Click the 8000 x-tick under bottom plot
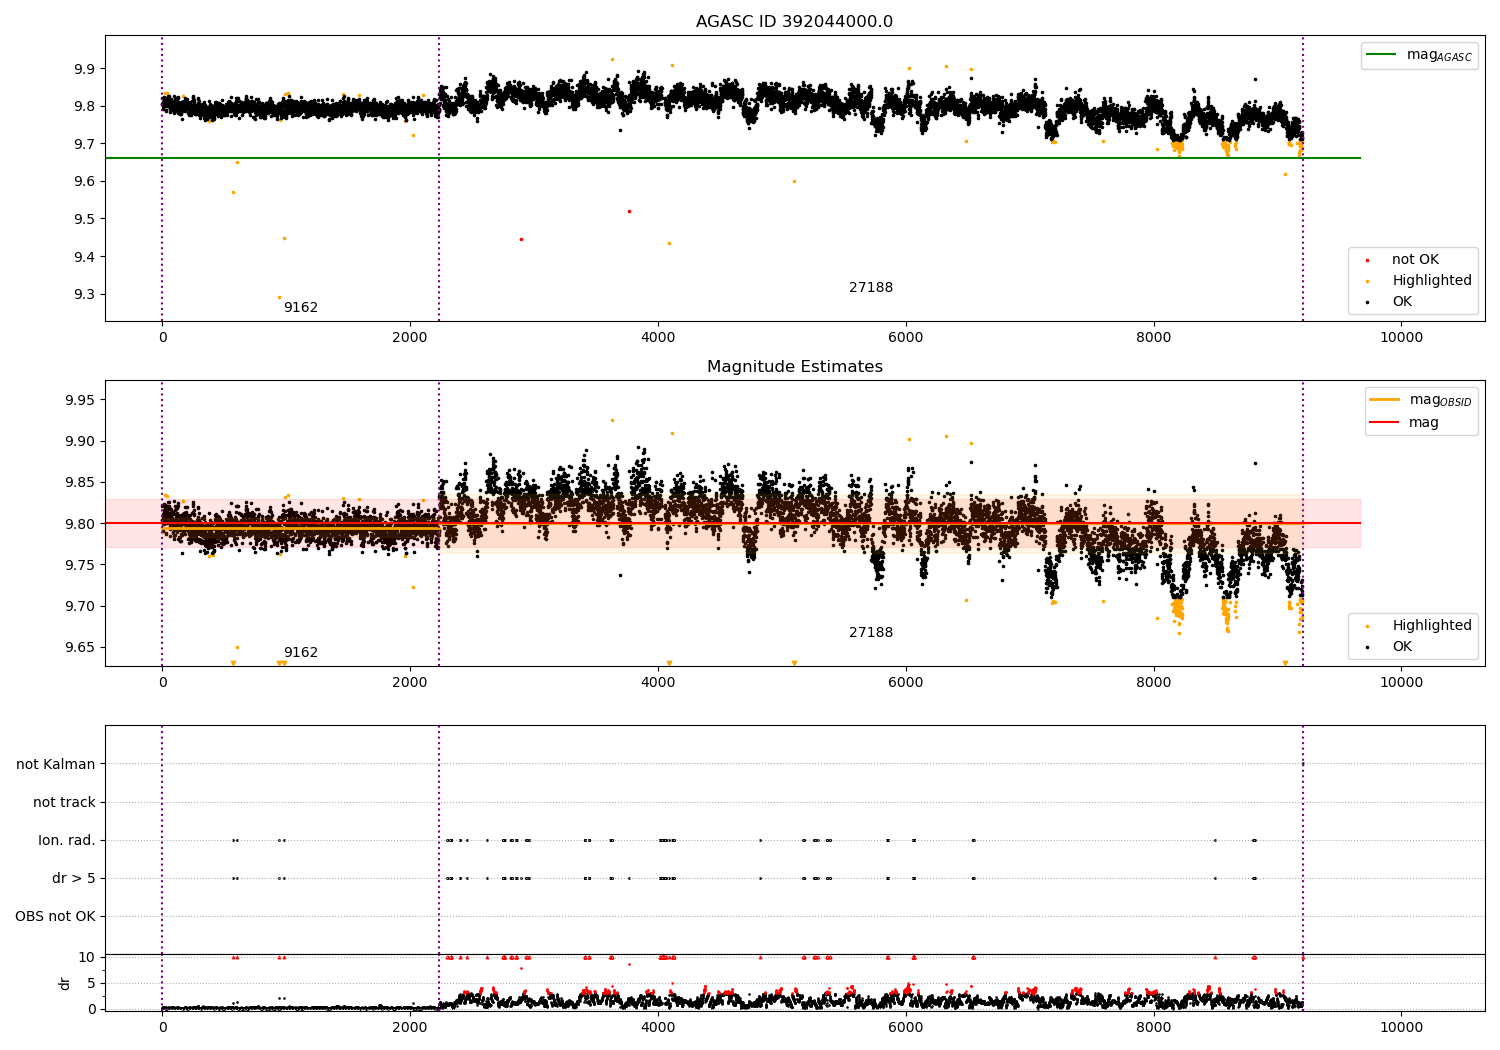 click(1154, 1028)
